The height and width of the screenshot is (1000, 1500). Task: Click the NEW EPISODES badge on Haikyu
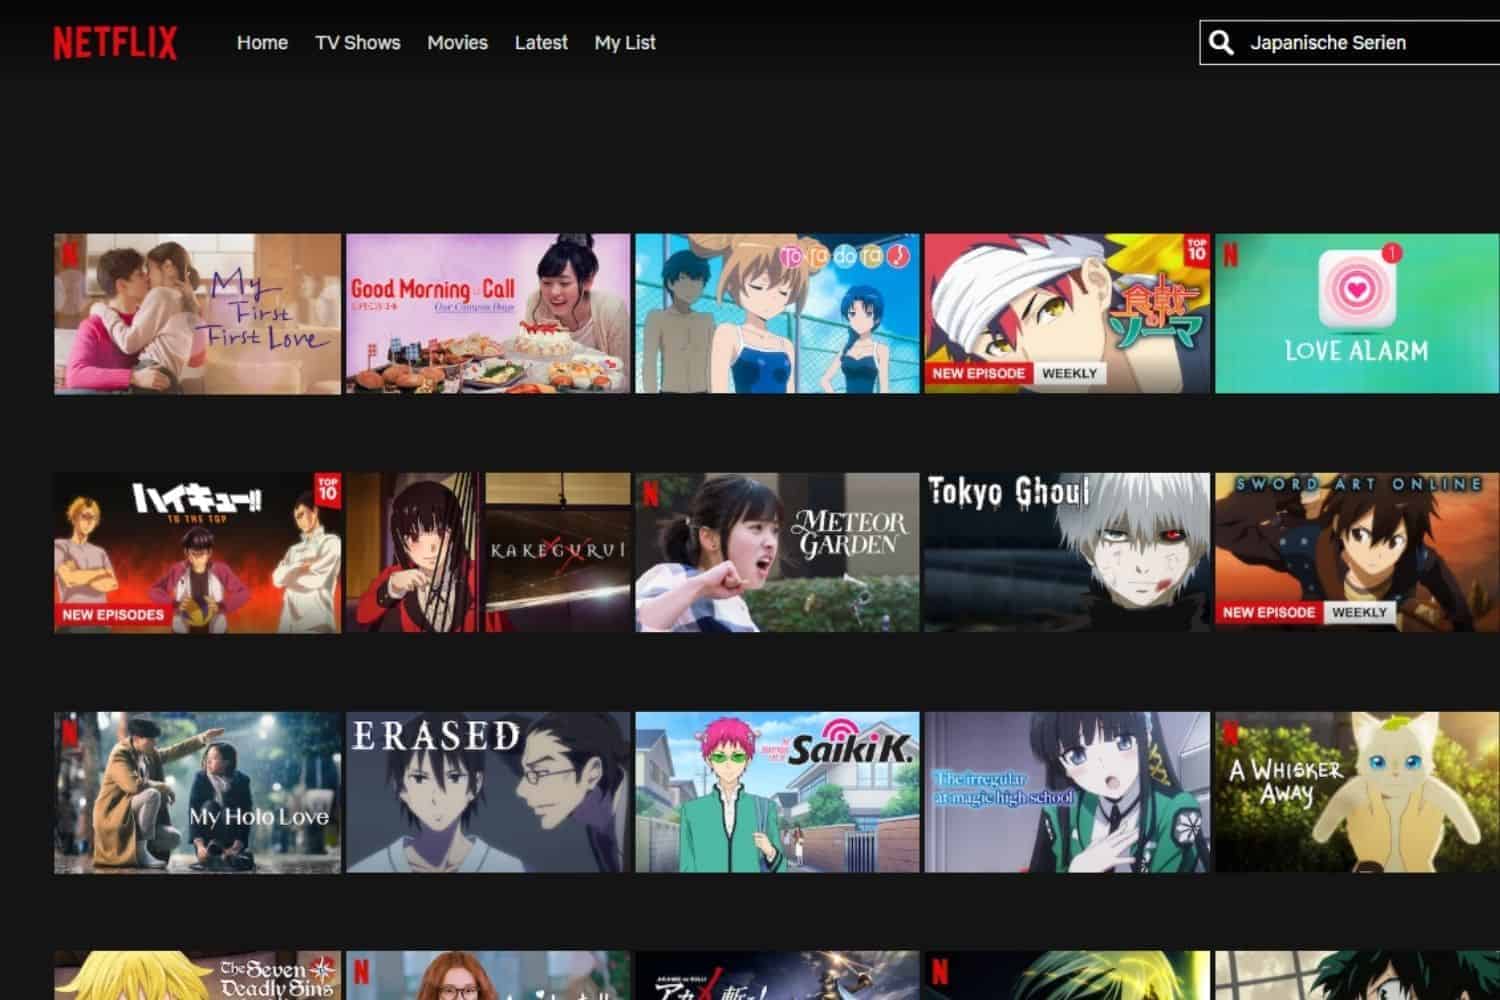click(x=113, y=614)
